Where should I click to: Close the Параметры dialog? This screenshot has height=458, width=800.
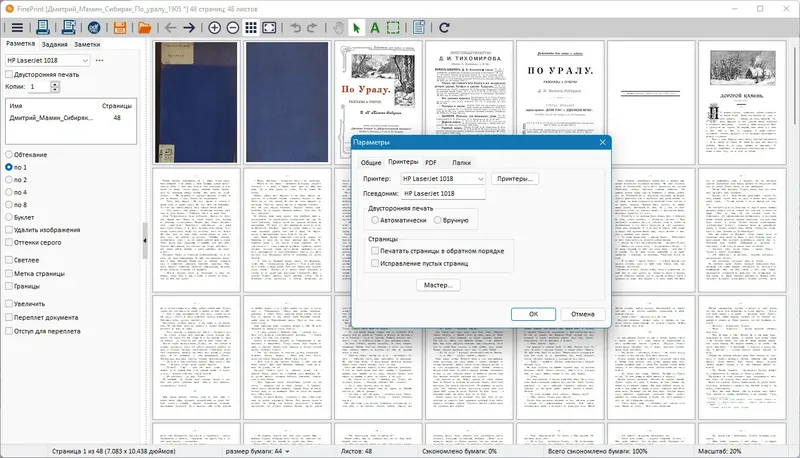[x=603, y=142]
